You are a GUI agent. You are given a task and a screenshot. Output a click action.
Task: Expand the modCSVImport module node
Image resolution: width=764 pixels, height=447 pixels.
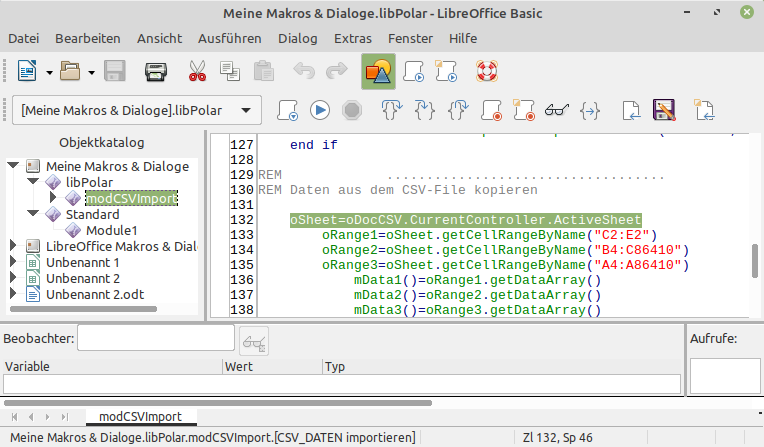[53, 197]
